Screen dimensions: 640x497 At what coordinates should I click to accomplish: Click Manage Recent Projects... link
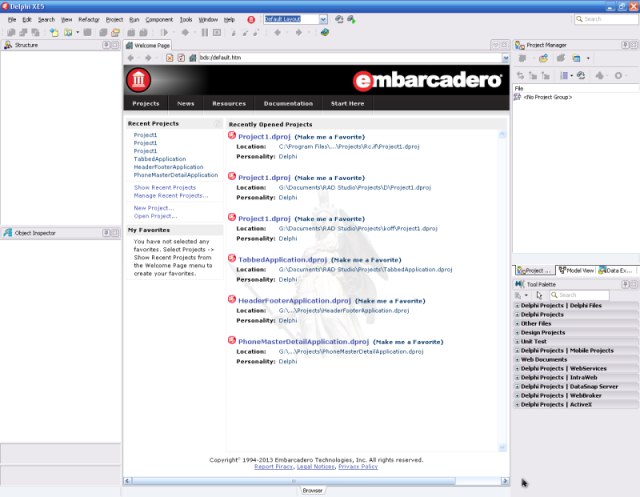click(x=171, y=195)
